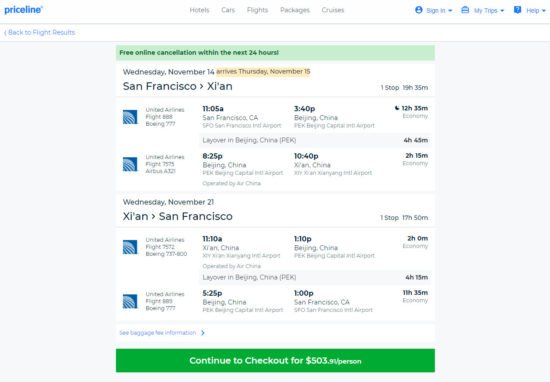550x382 pixels.
Task: Go to the Hotels section
Action: pyautogui.click(x=199, y=10)
